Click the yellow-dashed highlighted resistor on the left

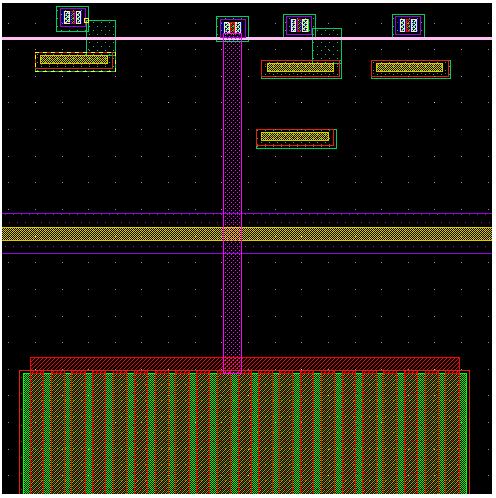(75, 62)
